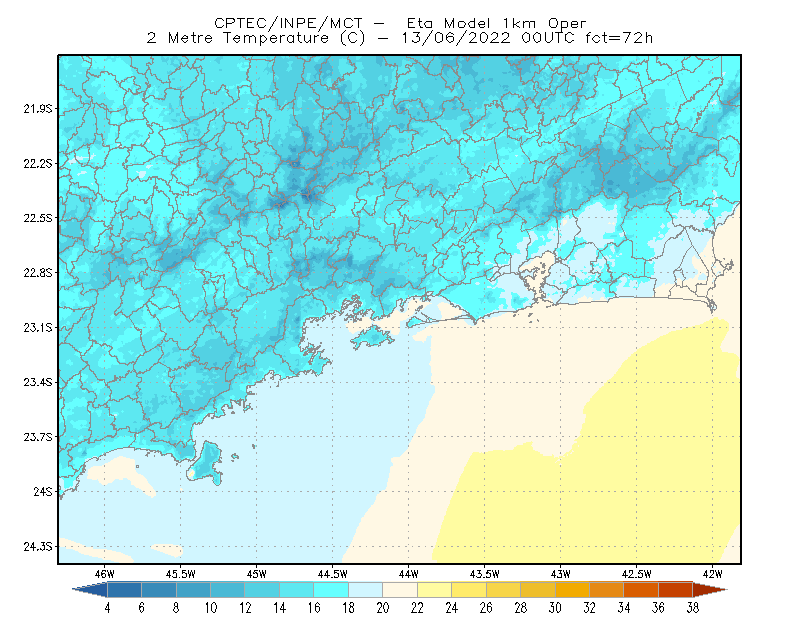Click the 43W longitude label
This screenshot has height=618, width=800.
(x=561, y=574)
